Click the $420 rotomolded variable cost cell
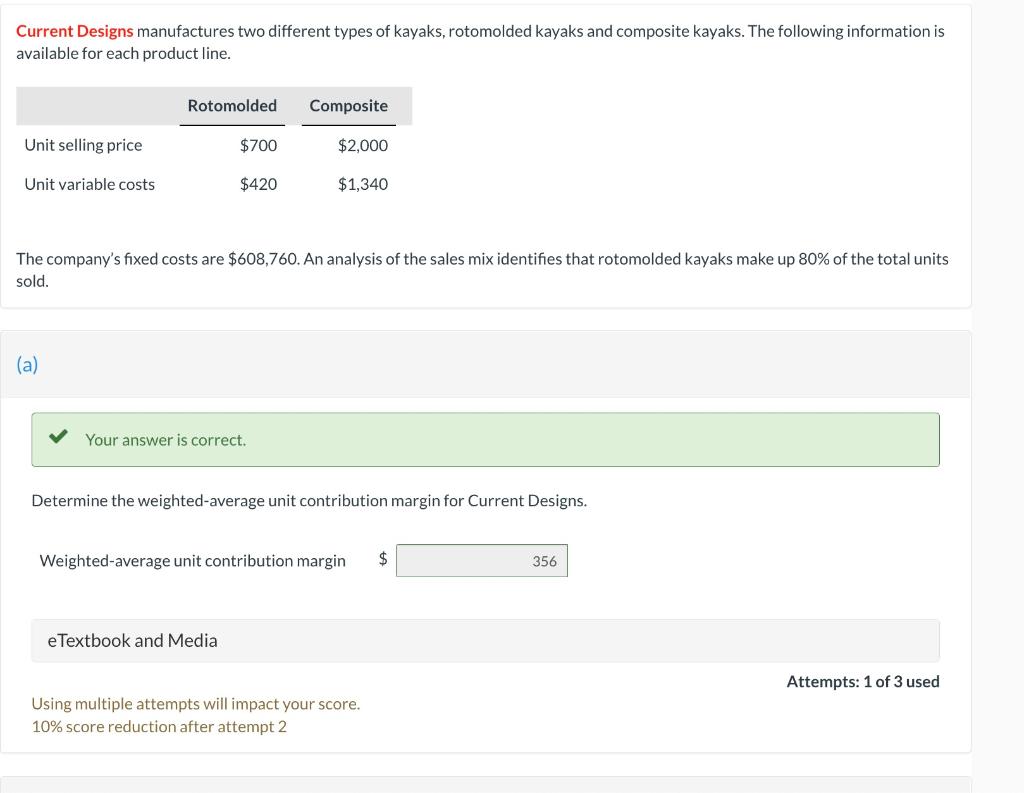This screenshot has width=1024, height=793. coord(258,184)
